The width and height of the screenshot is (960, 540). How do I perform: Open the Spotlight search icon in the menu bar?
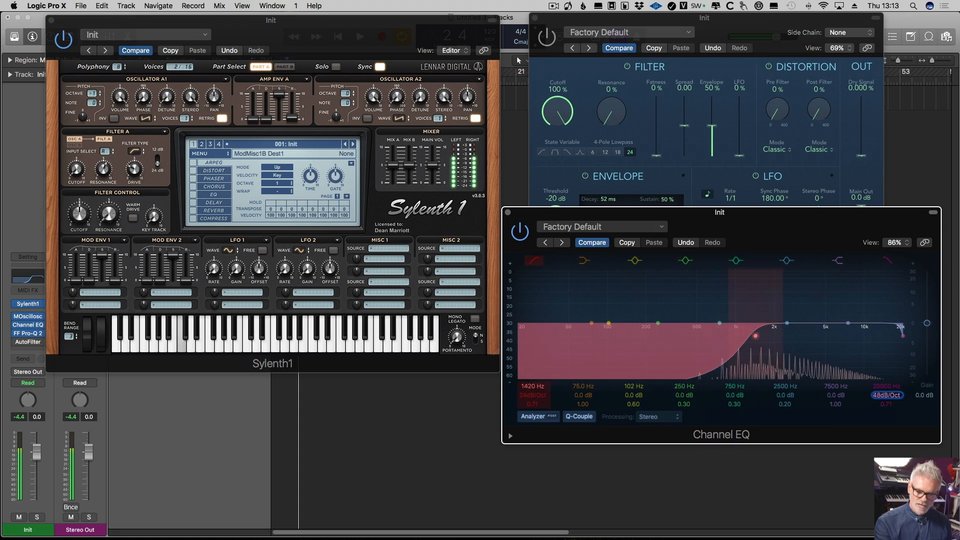coord(913,6)
